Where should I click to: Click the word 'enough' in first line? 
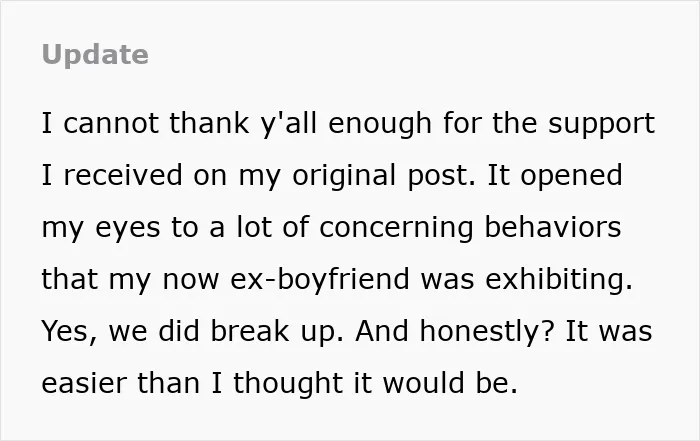380,126
